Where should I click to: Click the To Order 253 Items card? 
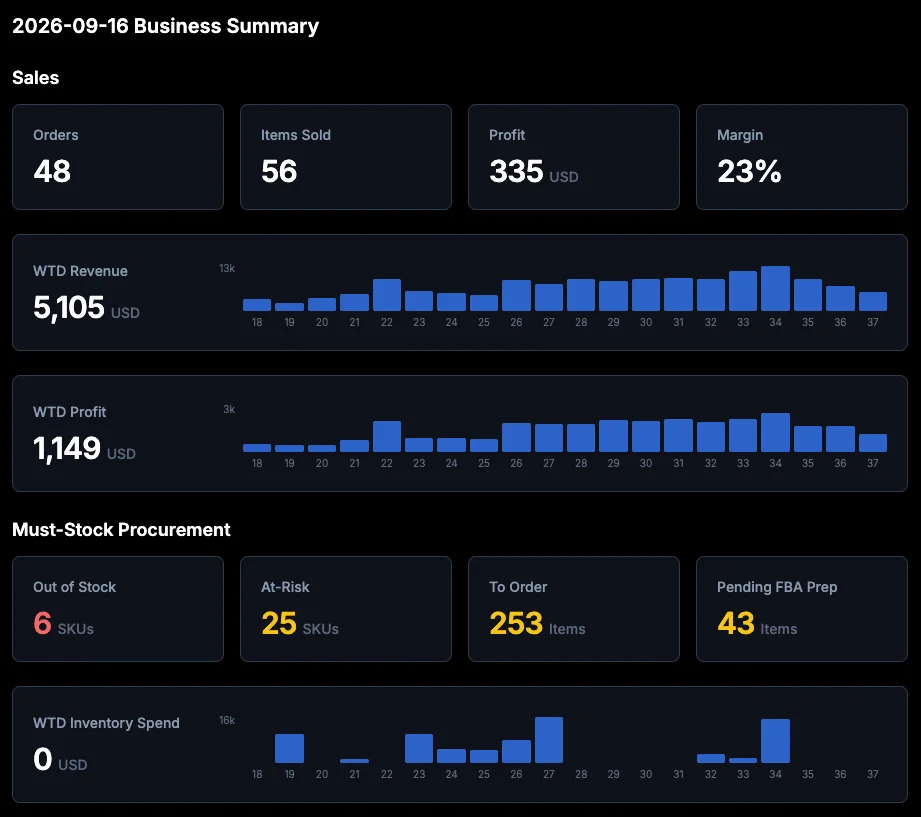pos(573,608)
